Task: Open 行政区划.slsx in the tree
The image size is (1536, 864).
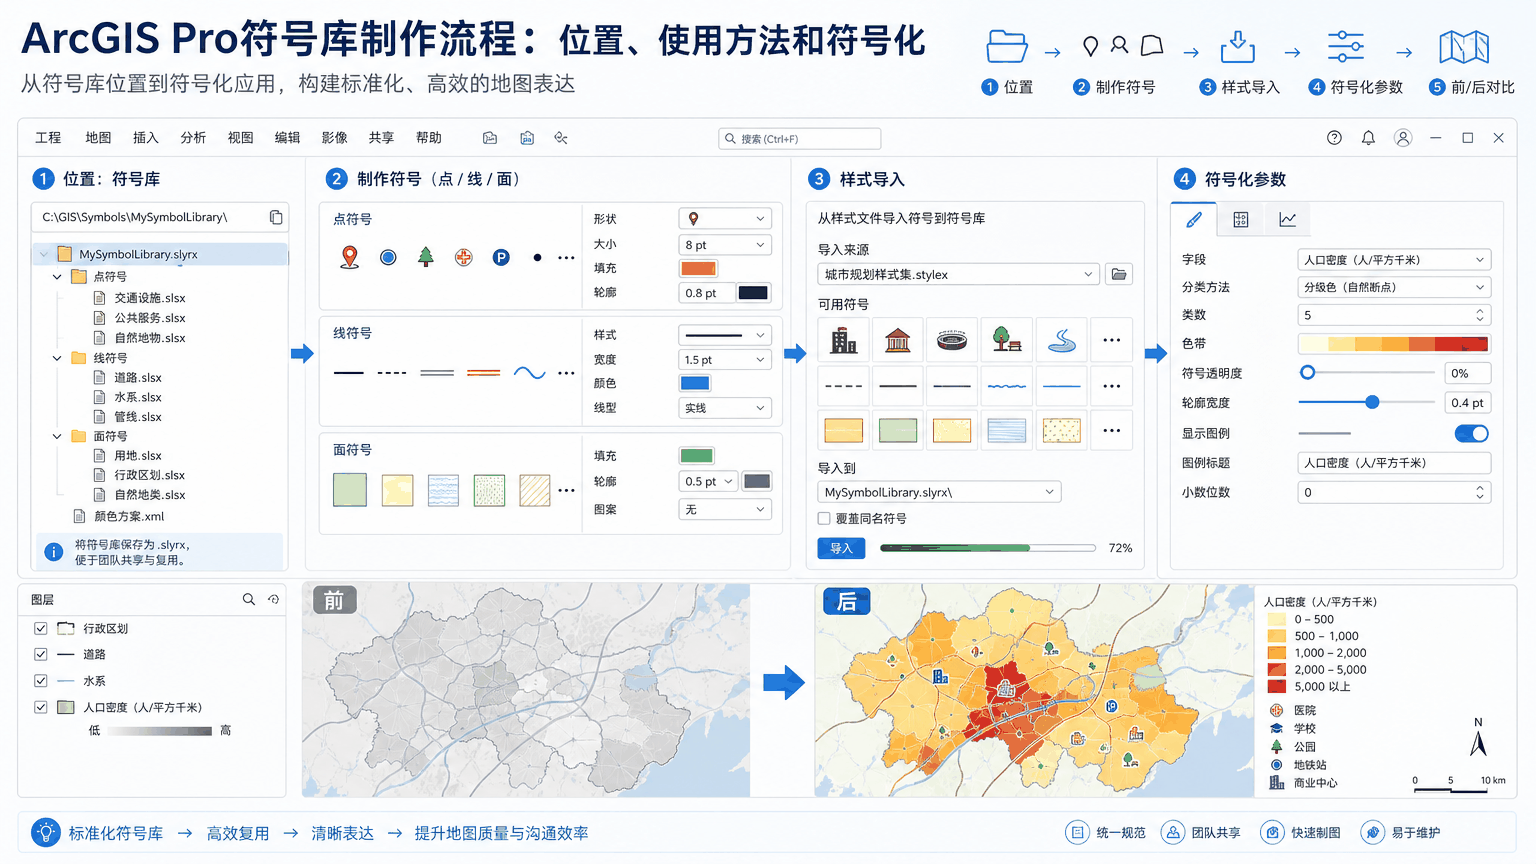Action: pyautogui.click(x=150, y=475)
